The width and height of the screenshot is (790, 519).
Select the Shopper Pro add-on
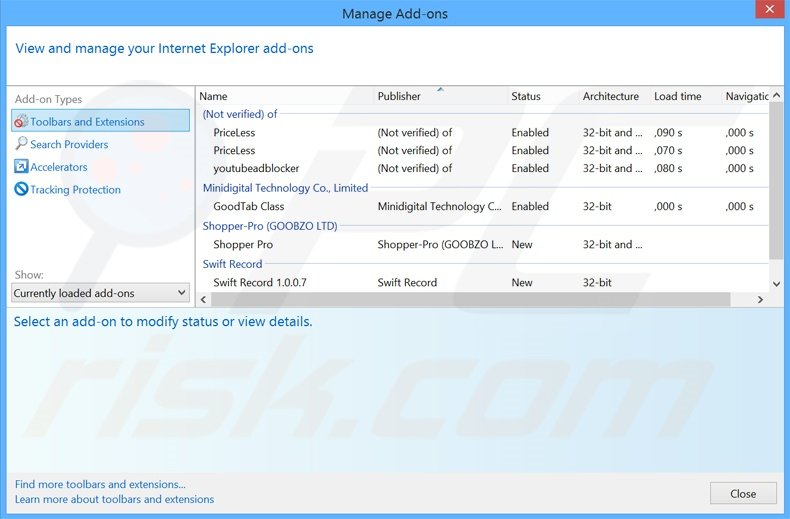483,244
